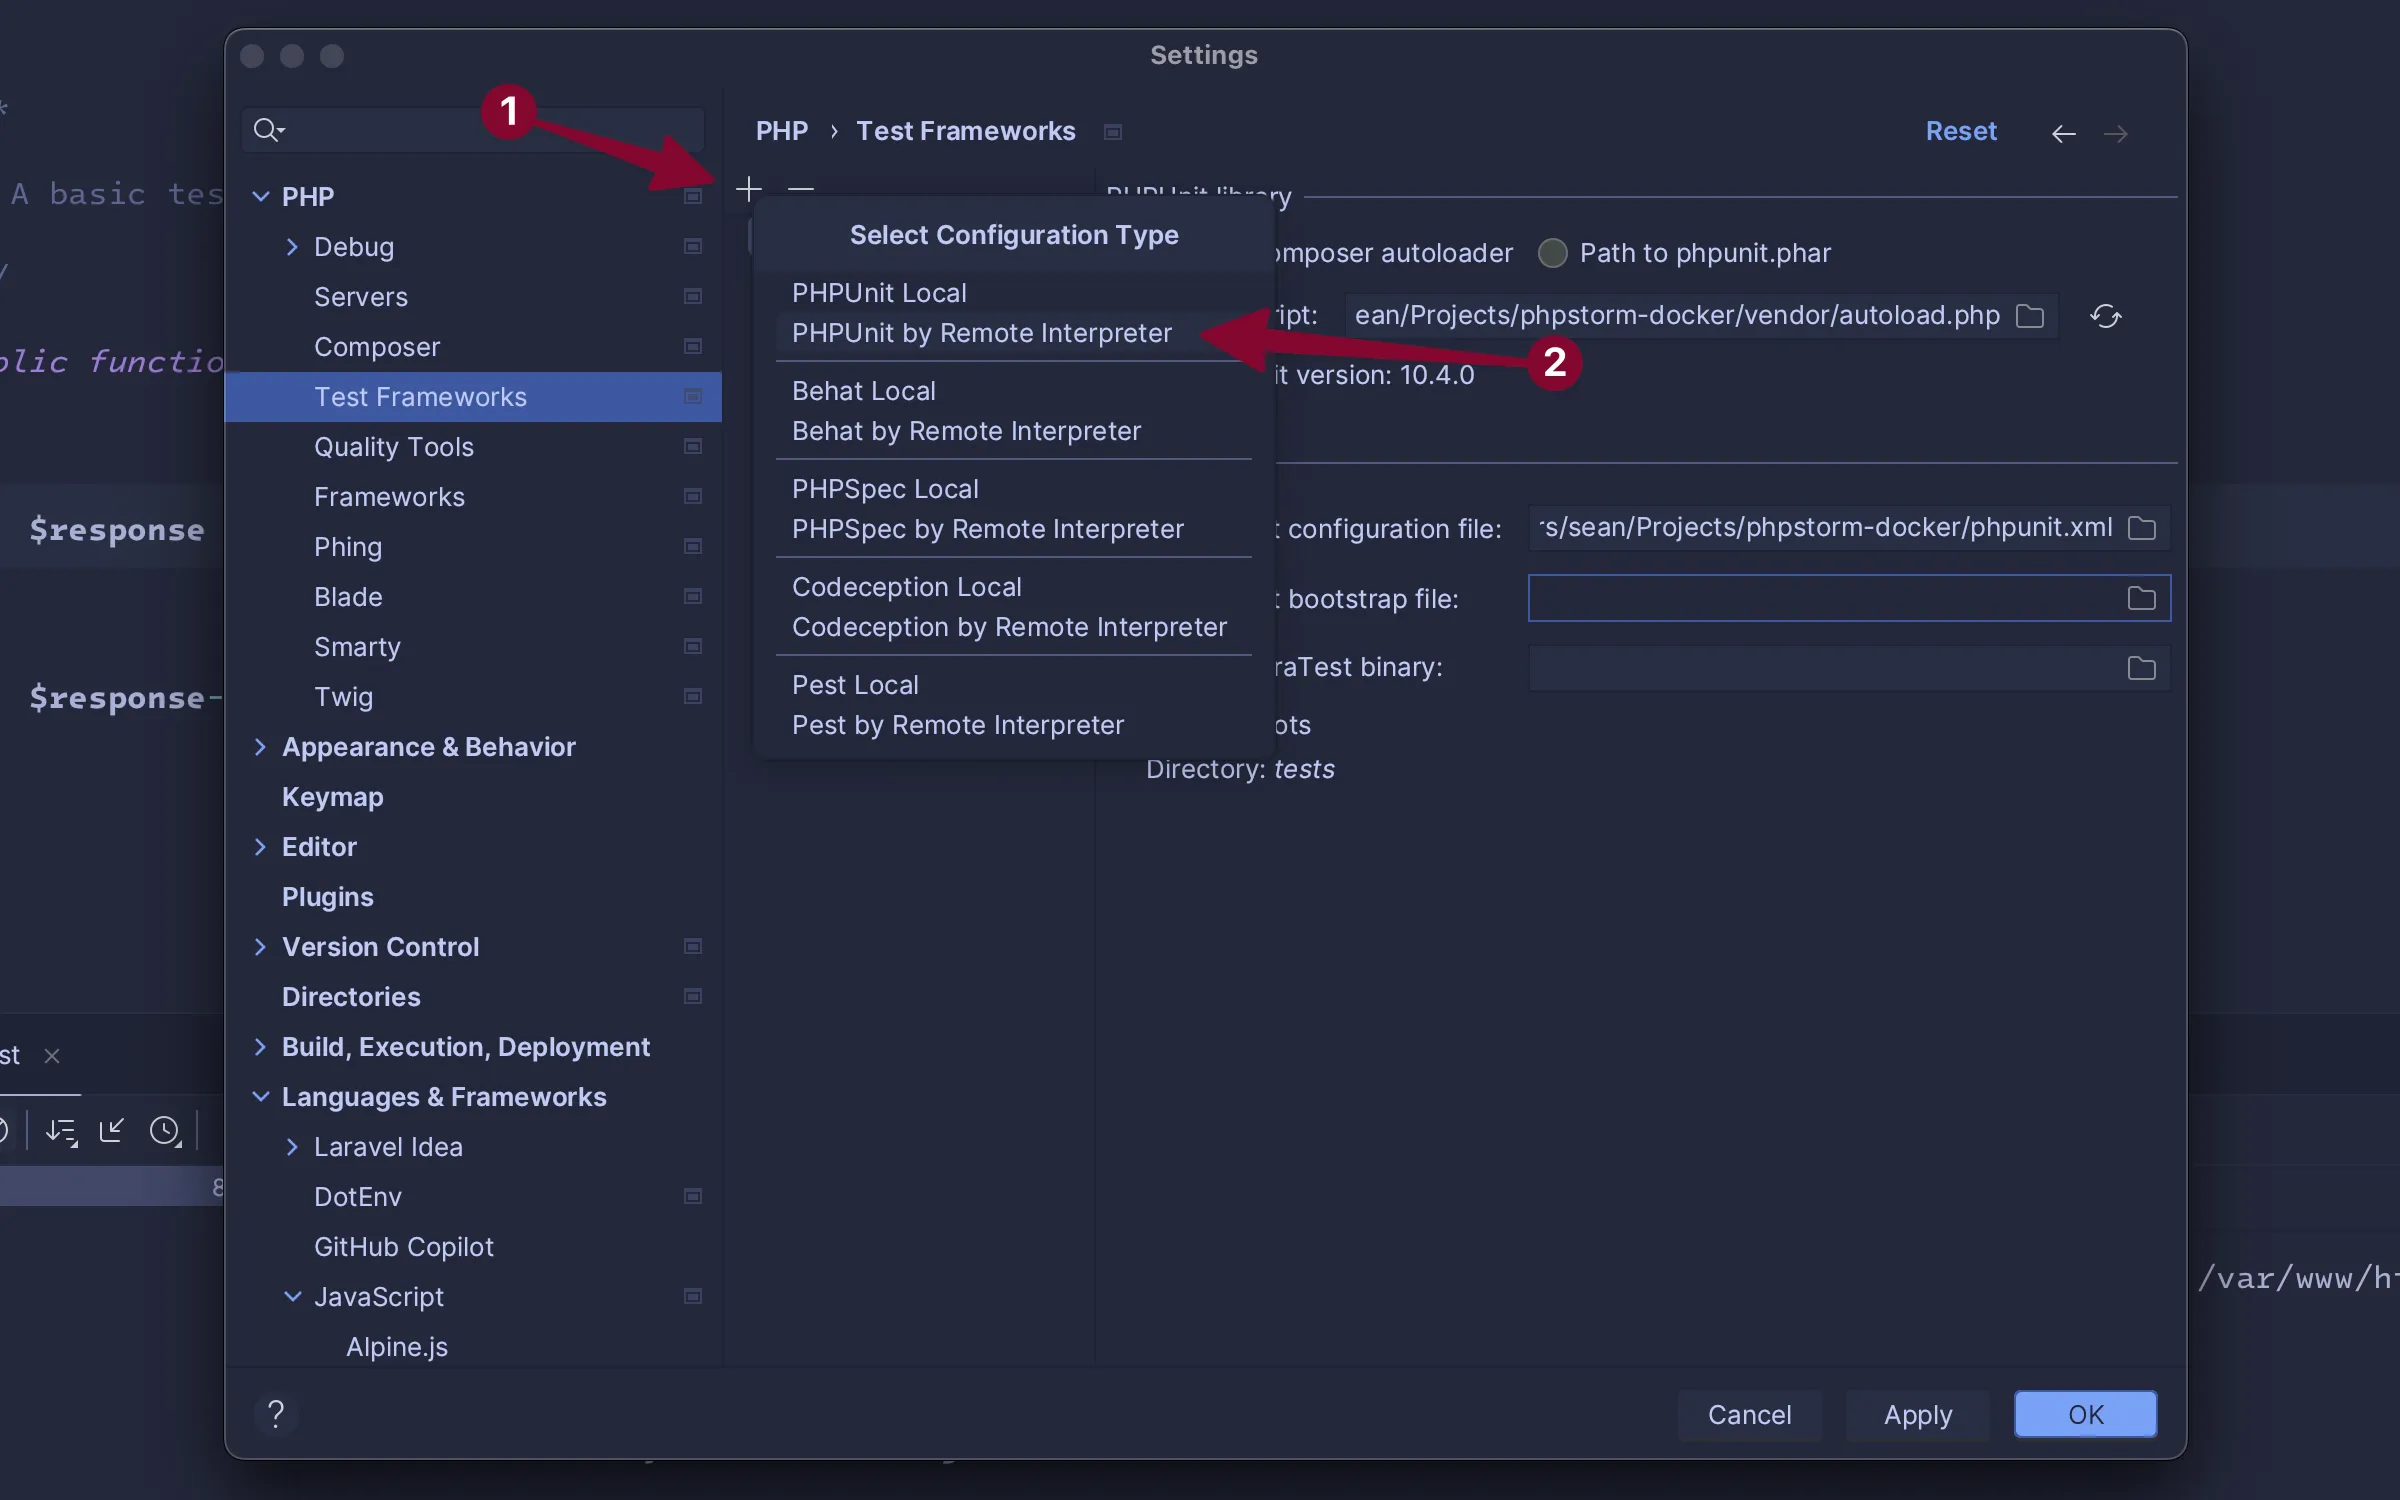The width and height of the screenshot is (2400, 1500).
Task: Click the plus add configuration icon
Action: click(748, 189)
